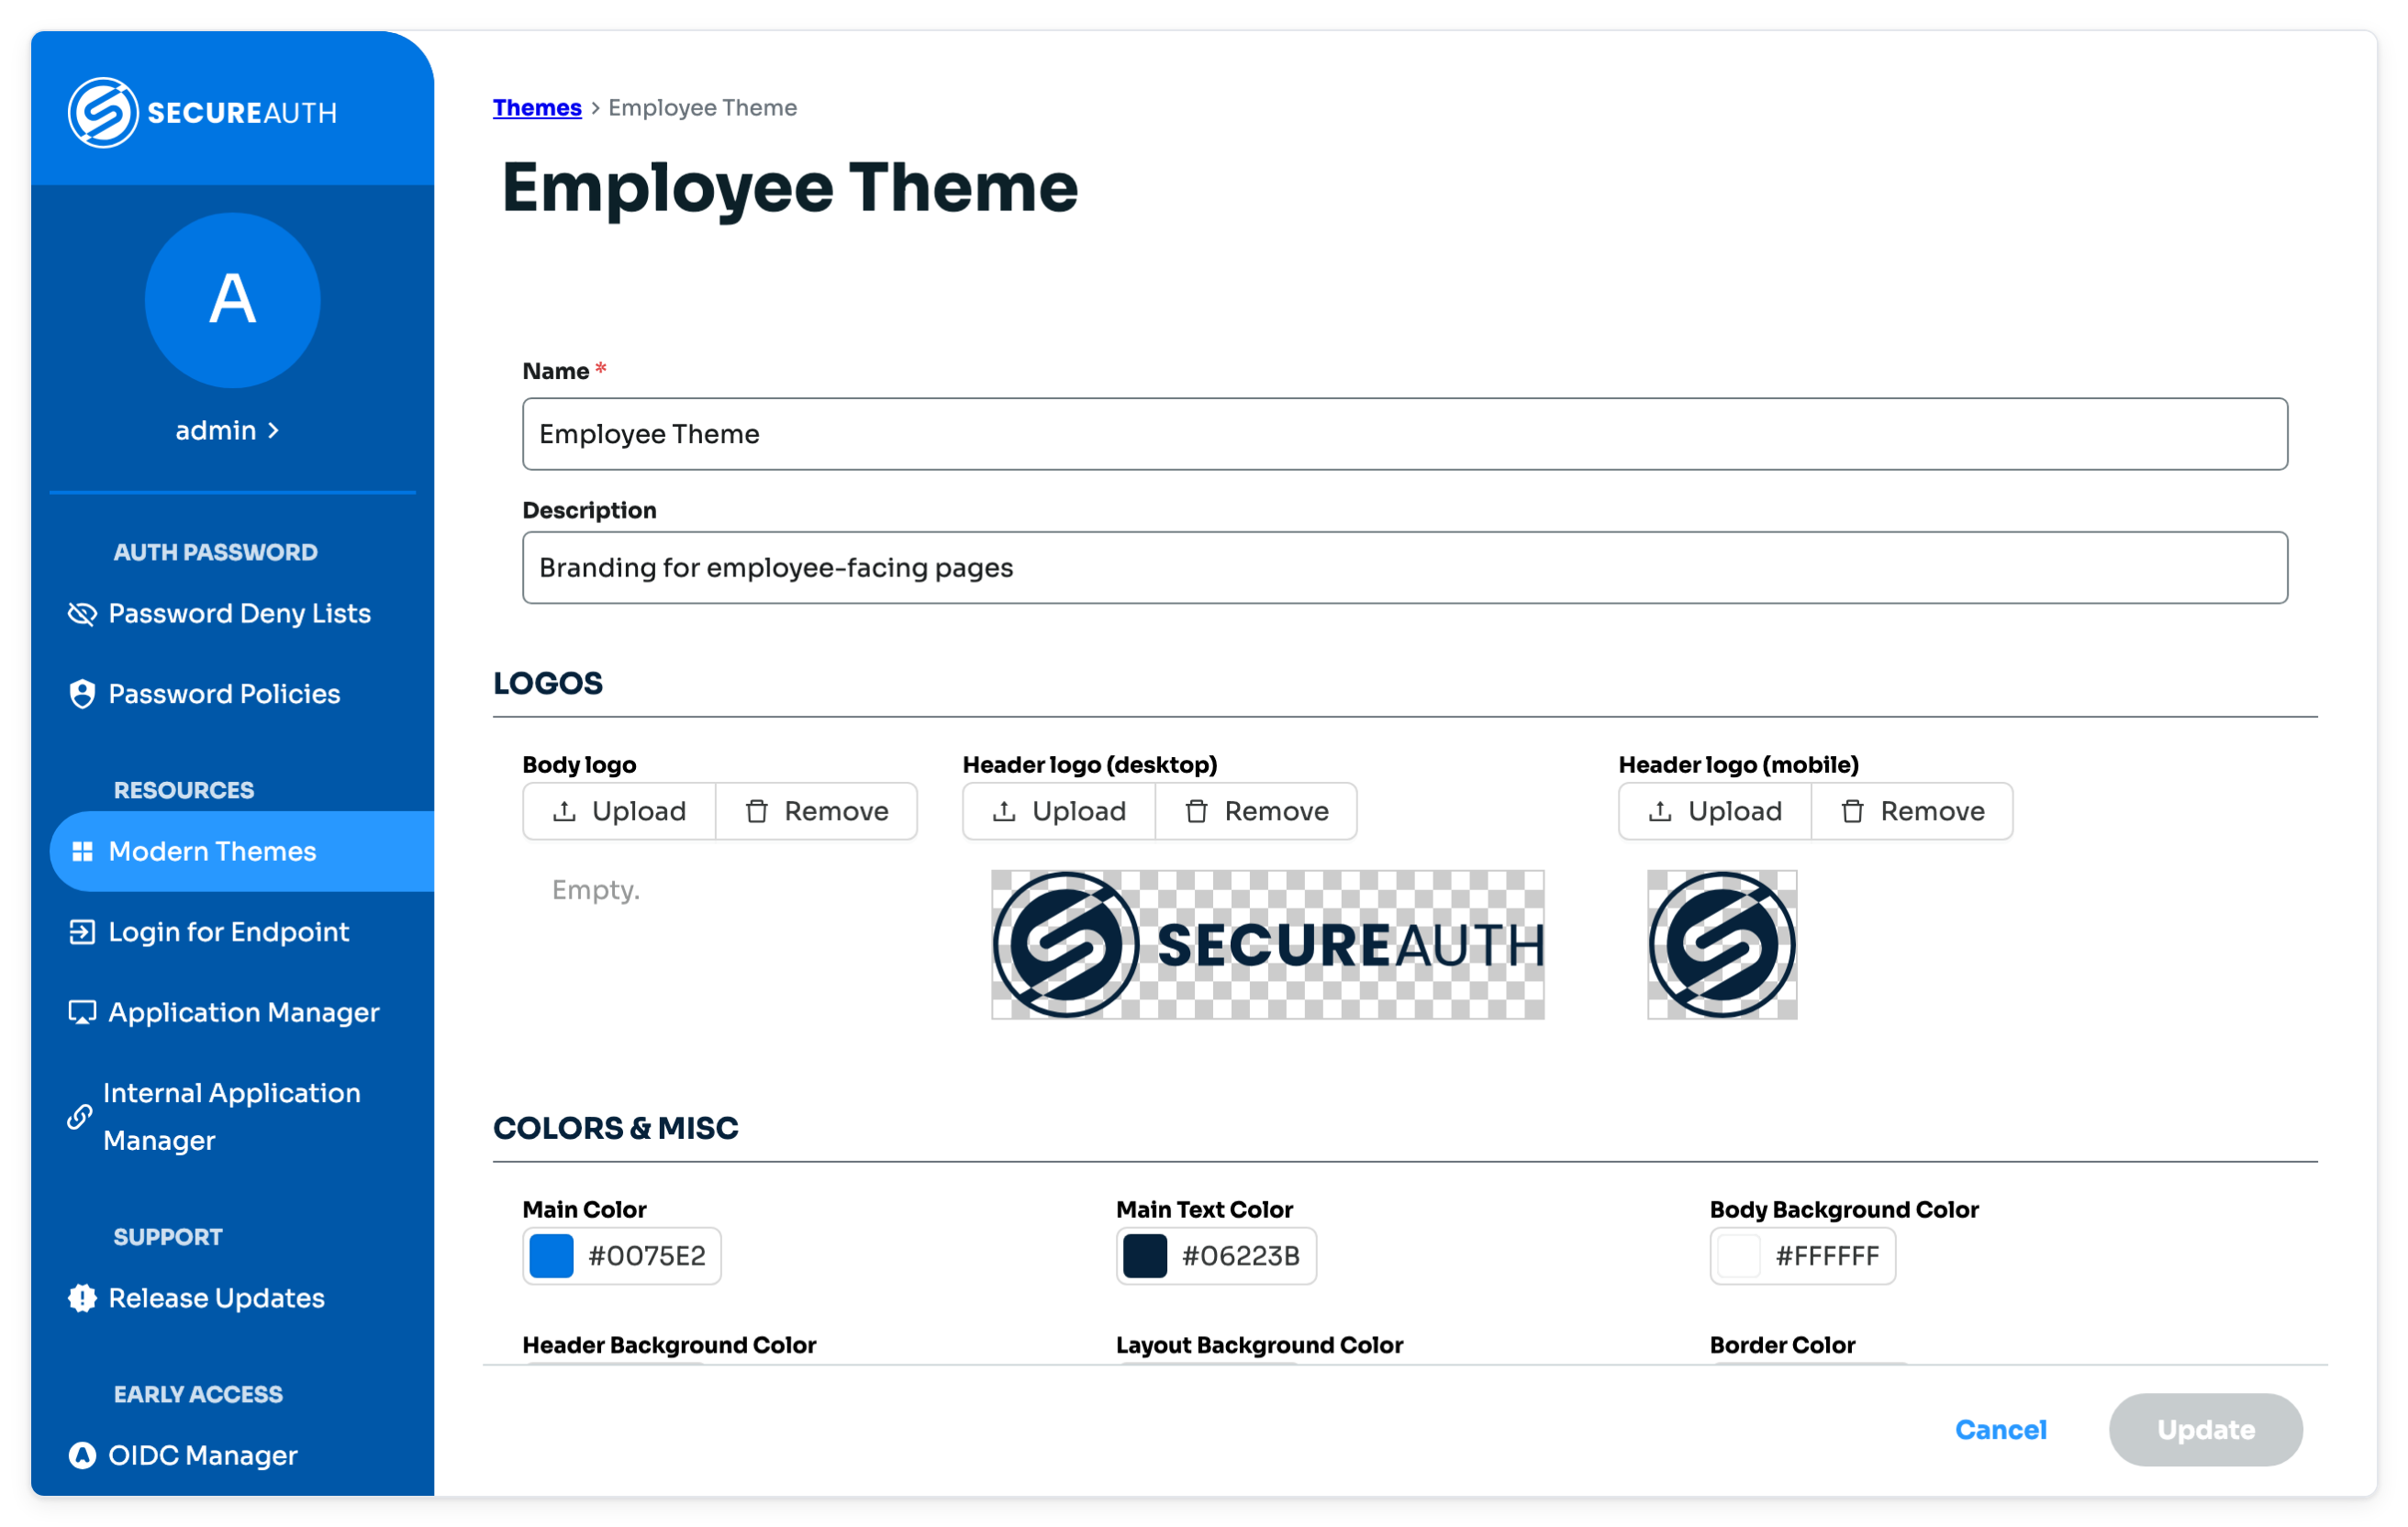Edit the #06223B hex value

(1241, 1257)
